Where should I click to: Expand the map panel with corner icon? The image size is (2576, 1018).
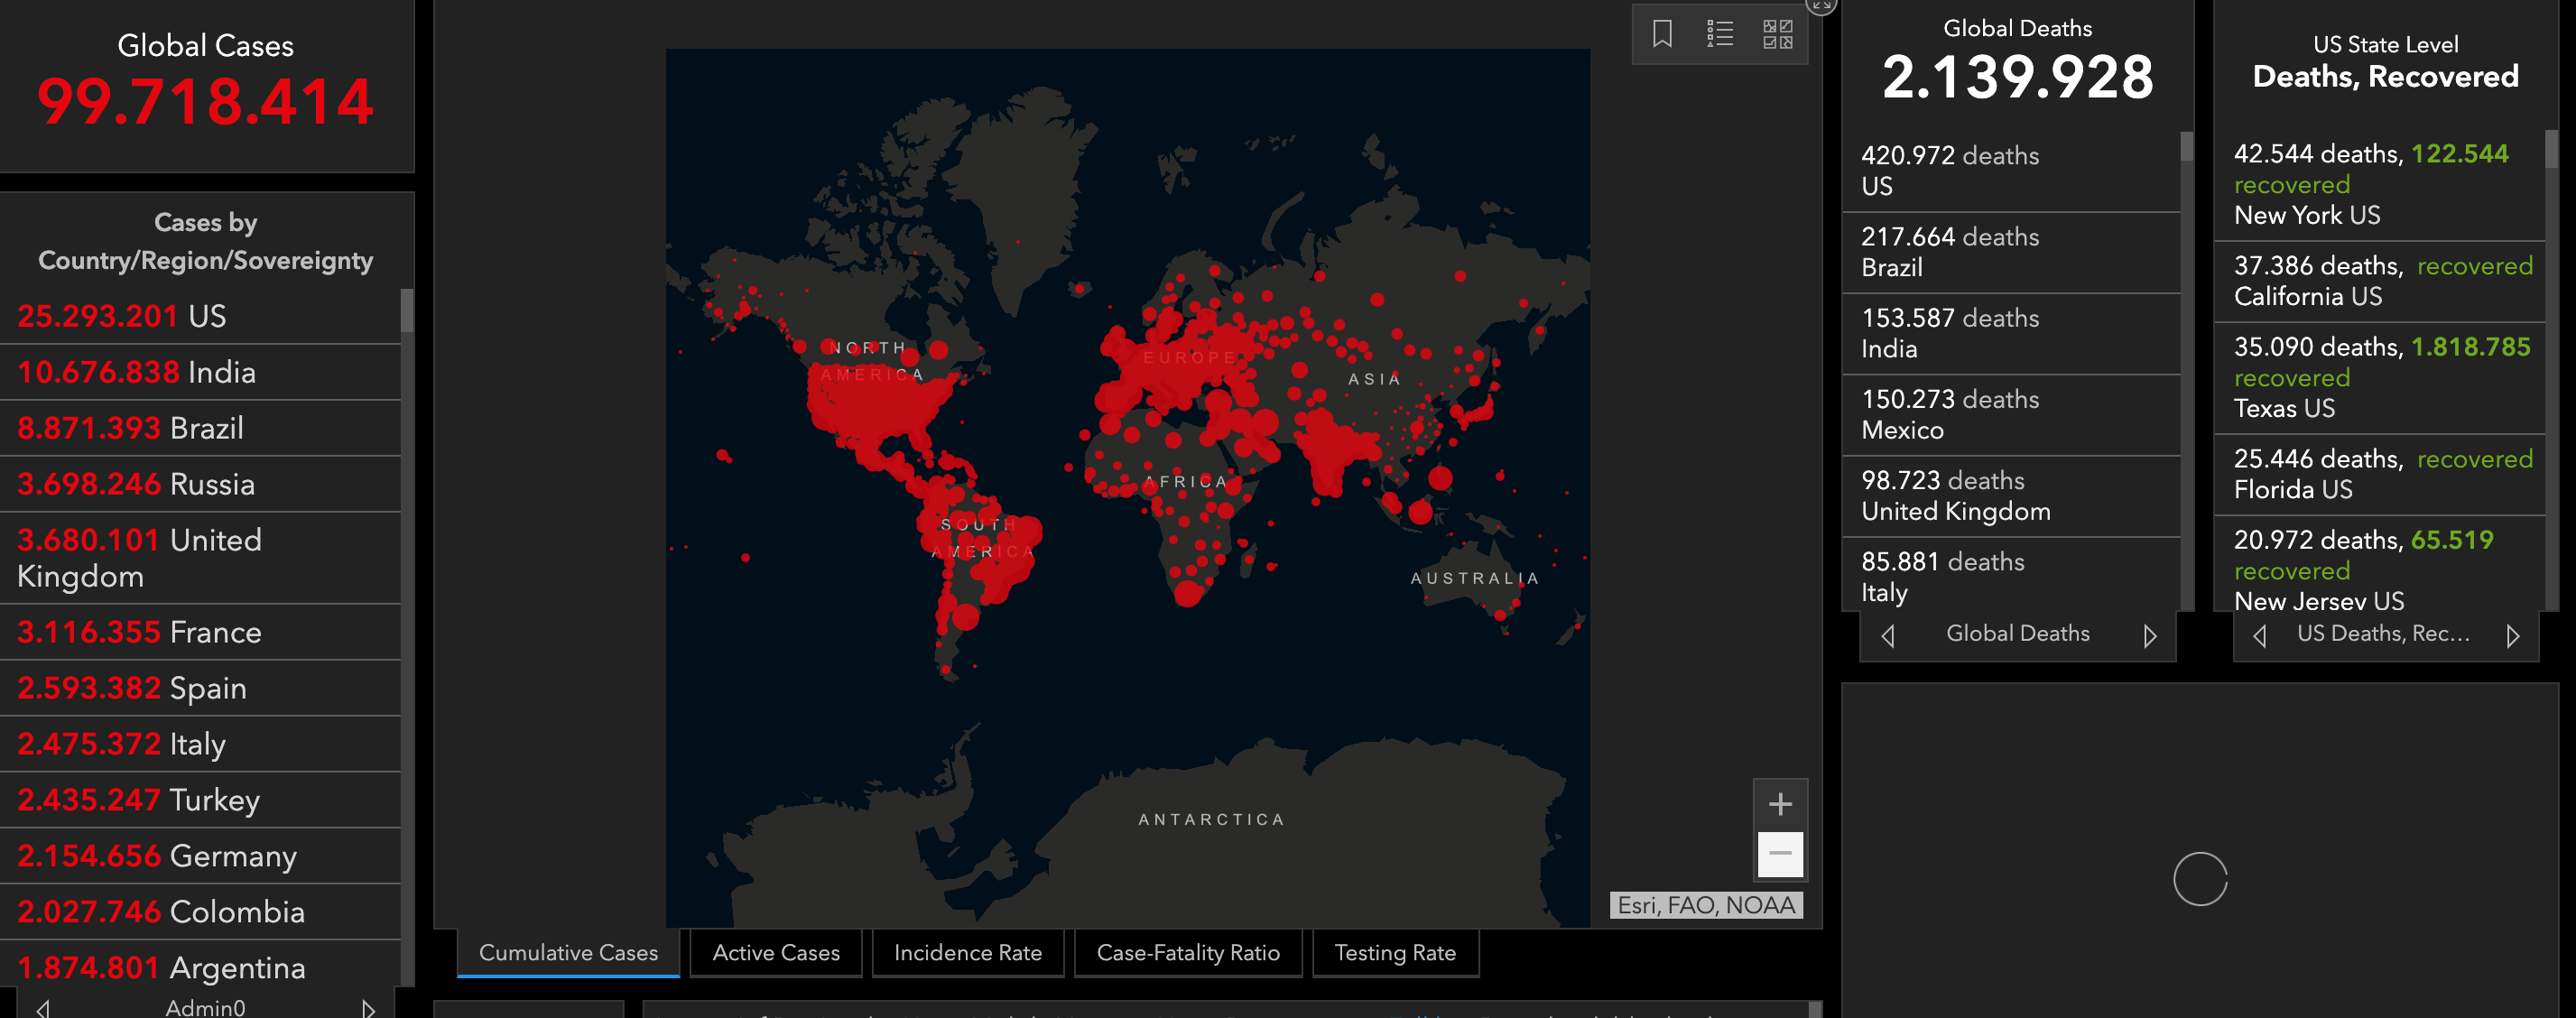[1821, 5]
